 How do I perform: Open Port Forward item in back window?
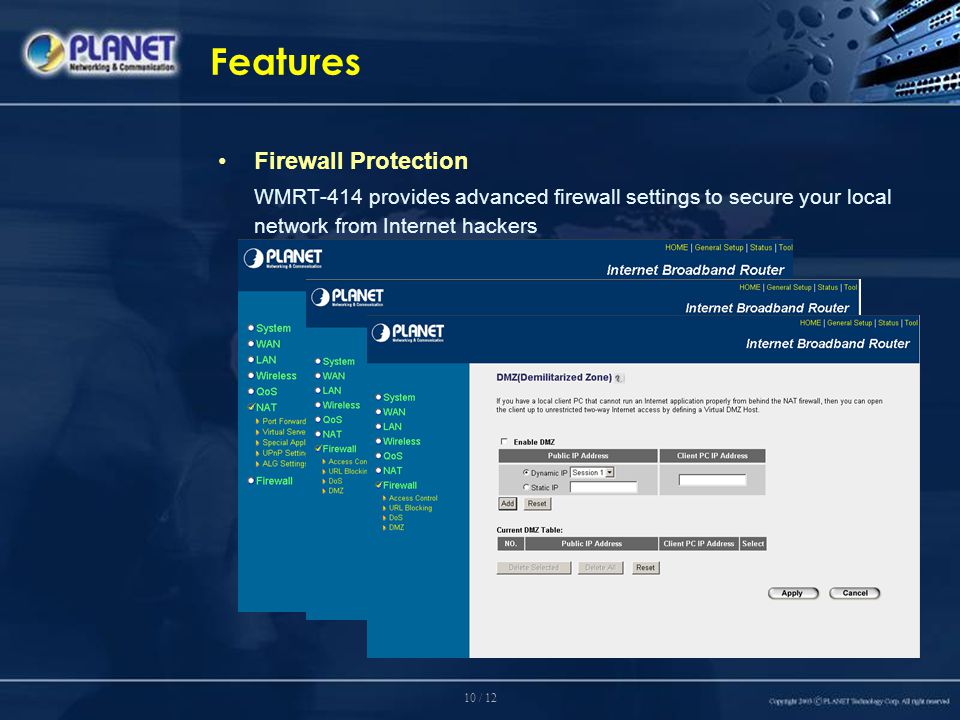283,421
